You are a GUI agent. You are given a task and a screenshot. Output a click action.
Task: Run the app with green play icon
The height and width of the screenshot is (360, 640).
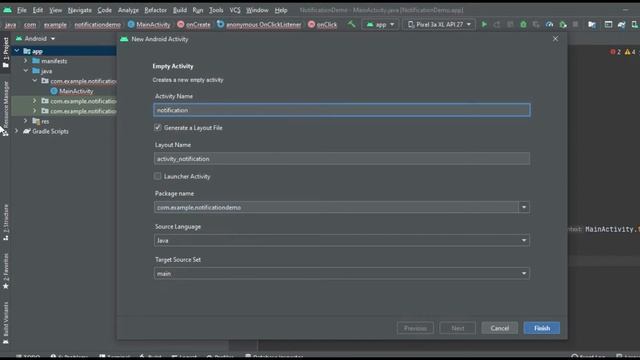[484, 24]
